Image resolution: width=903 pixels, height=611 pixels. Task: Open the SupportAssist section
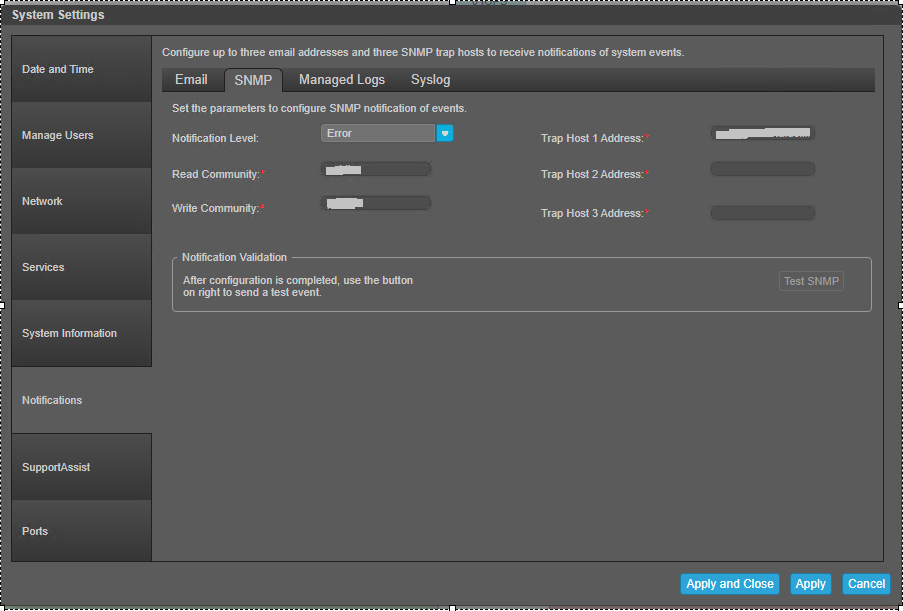pos(81,467)
